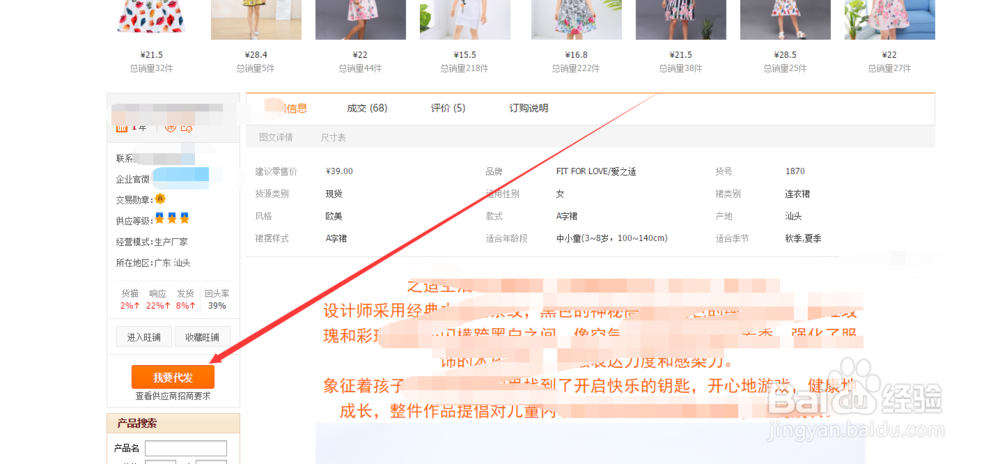1000x464 pixels.
Task: Open the dress thumbnail priced ¥28.5
Action: 785,20
